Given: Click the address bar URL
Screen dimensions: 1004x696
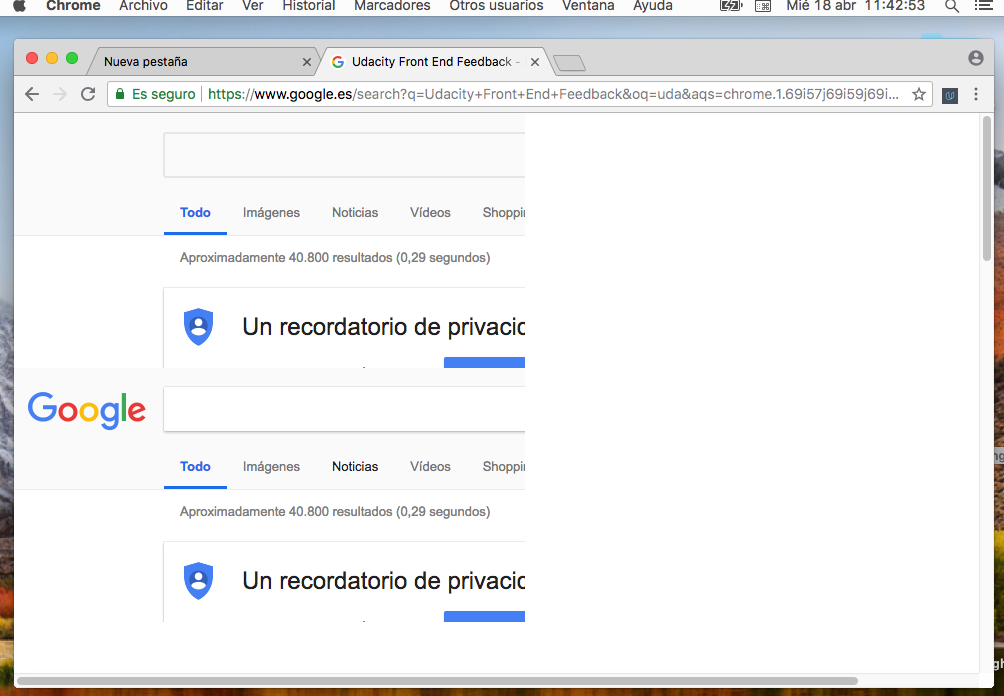Looking at the screenshot, I should click(x=553, y=94).
